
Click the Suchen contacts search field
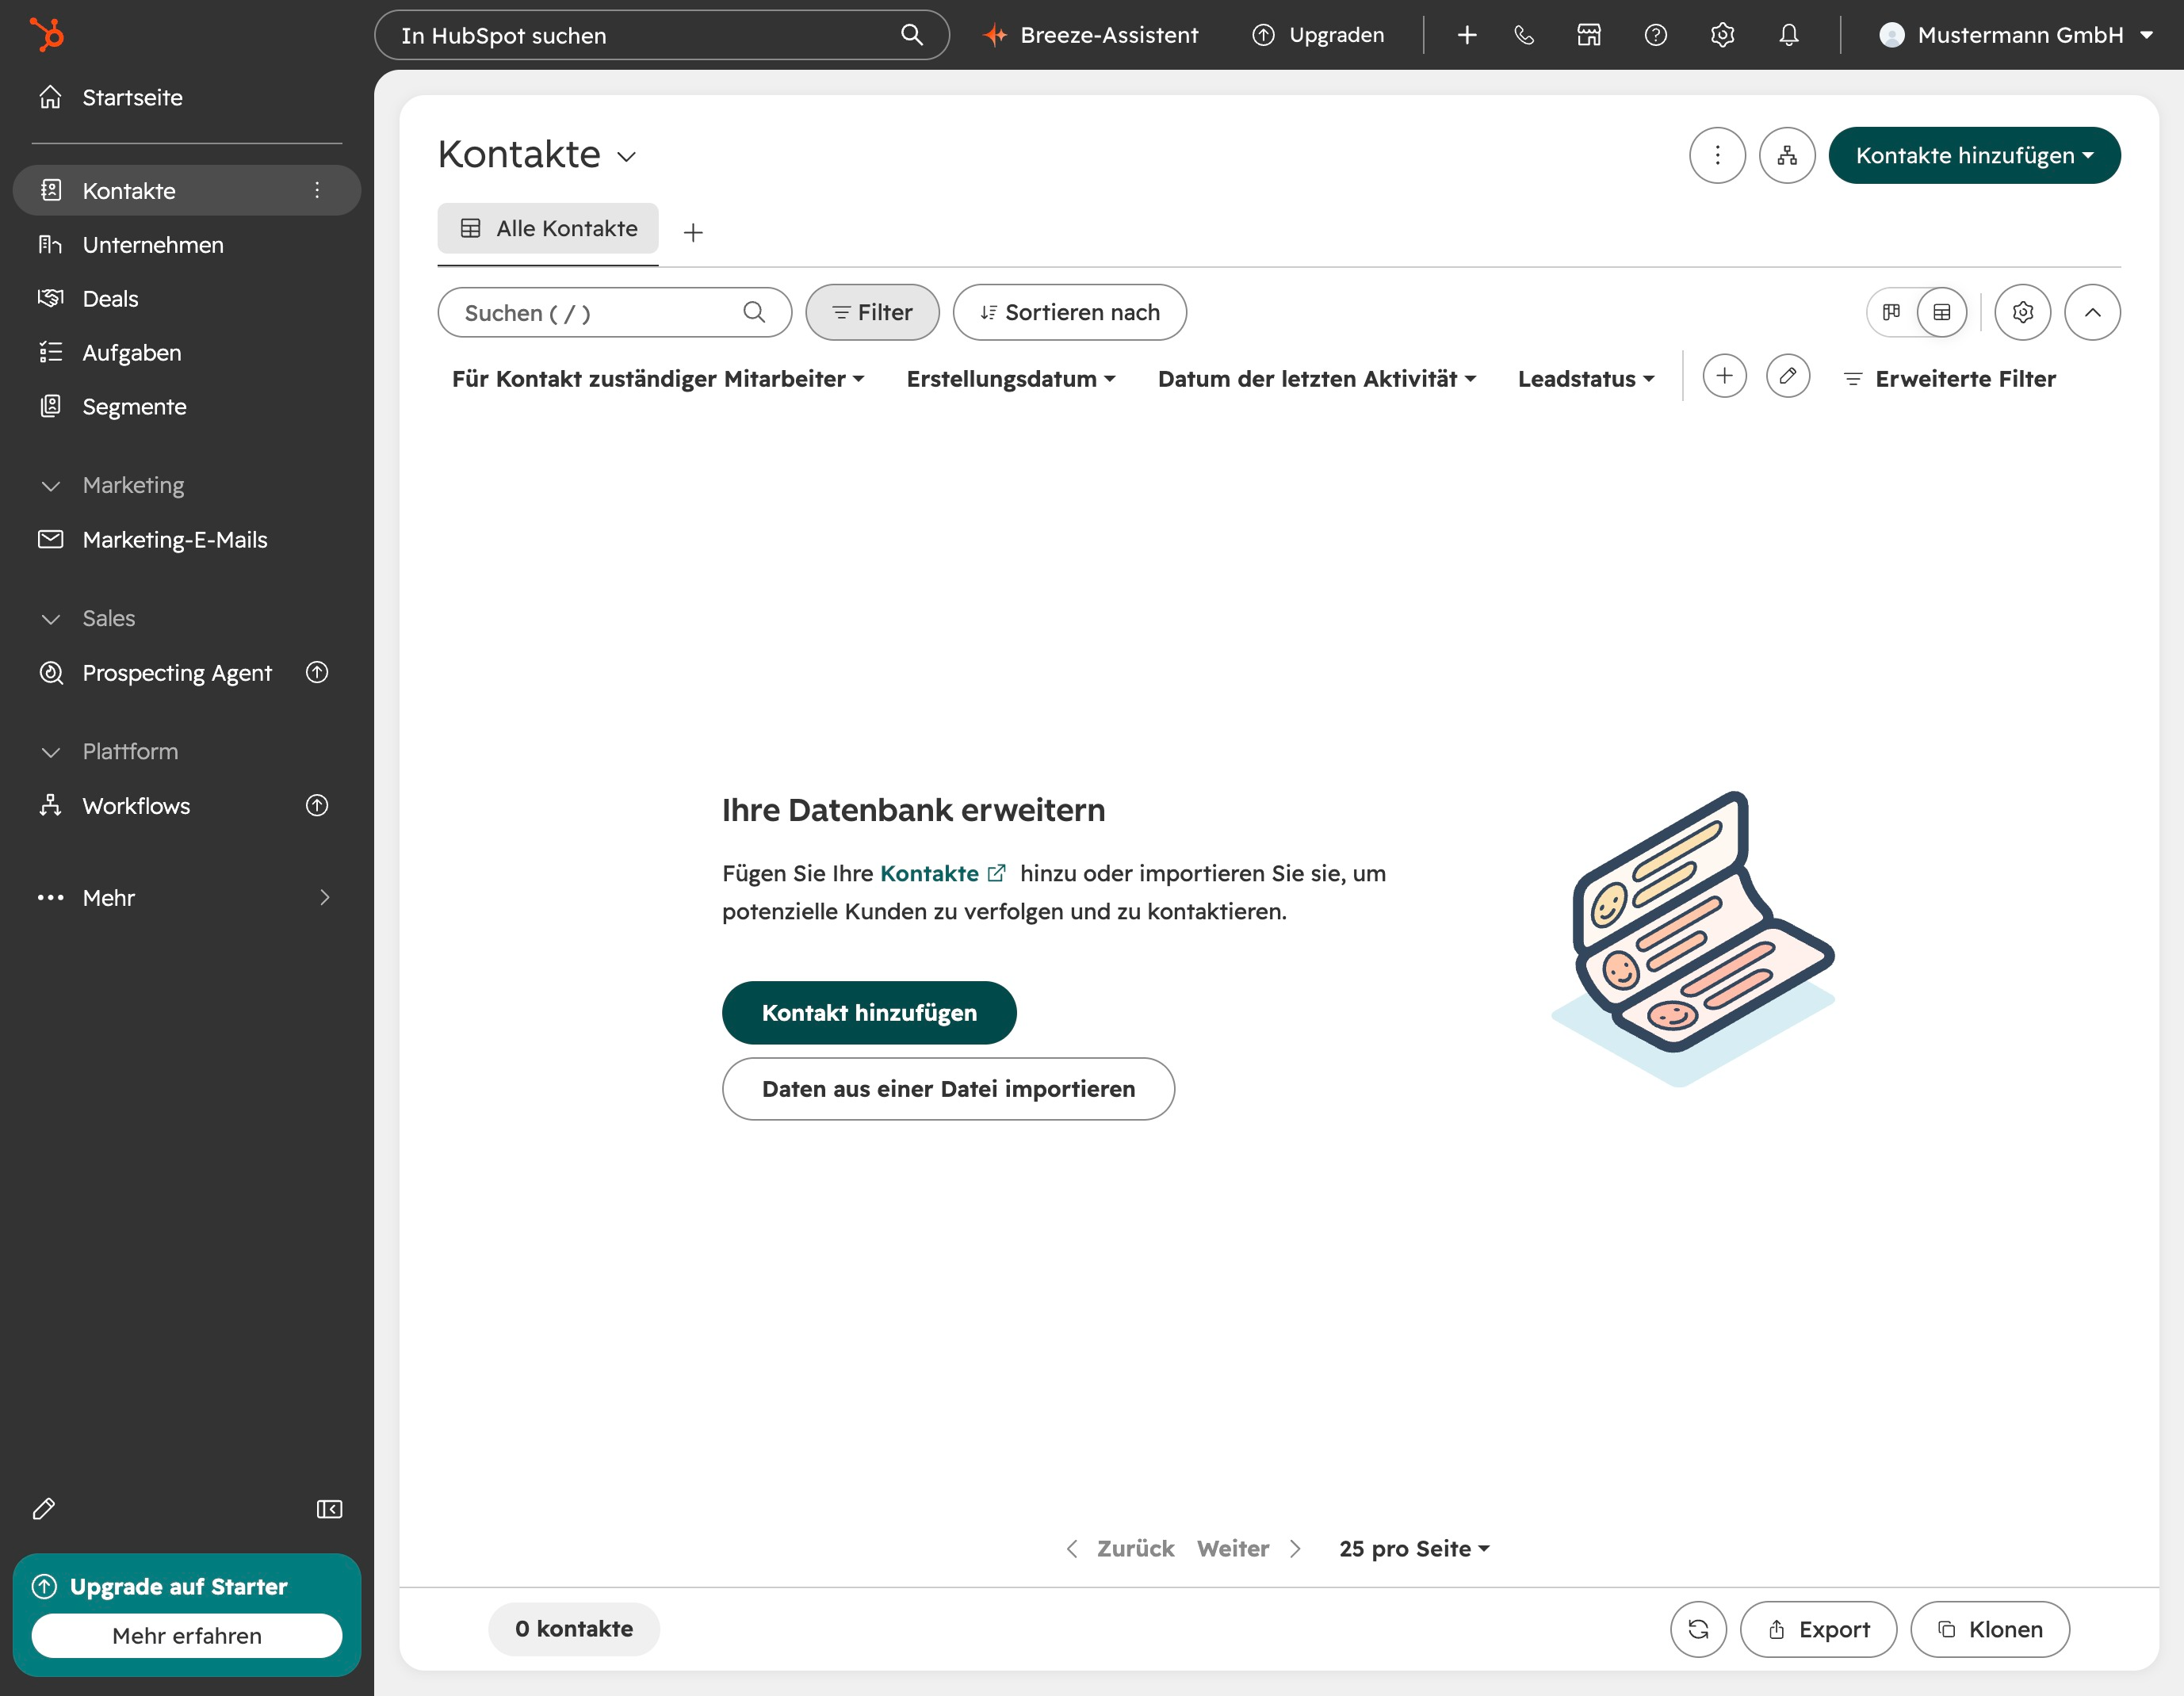click(614, 312)
